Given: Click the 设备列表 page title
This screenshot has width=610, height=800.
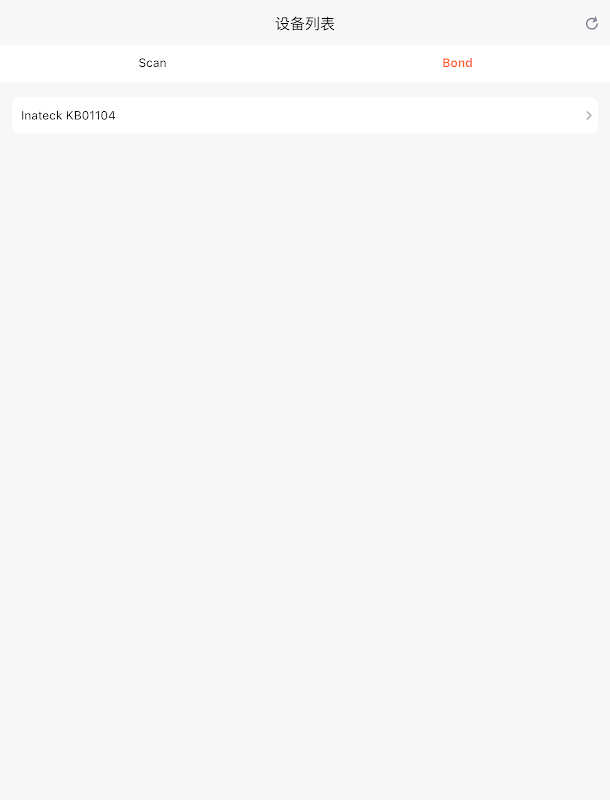Looking at the screenshot, I should (305, 23).
